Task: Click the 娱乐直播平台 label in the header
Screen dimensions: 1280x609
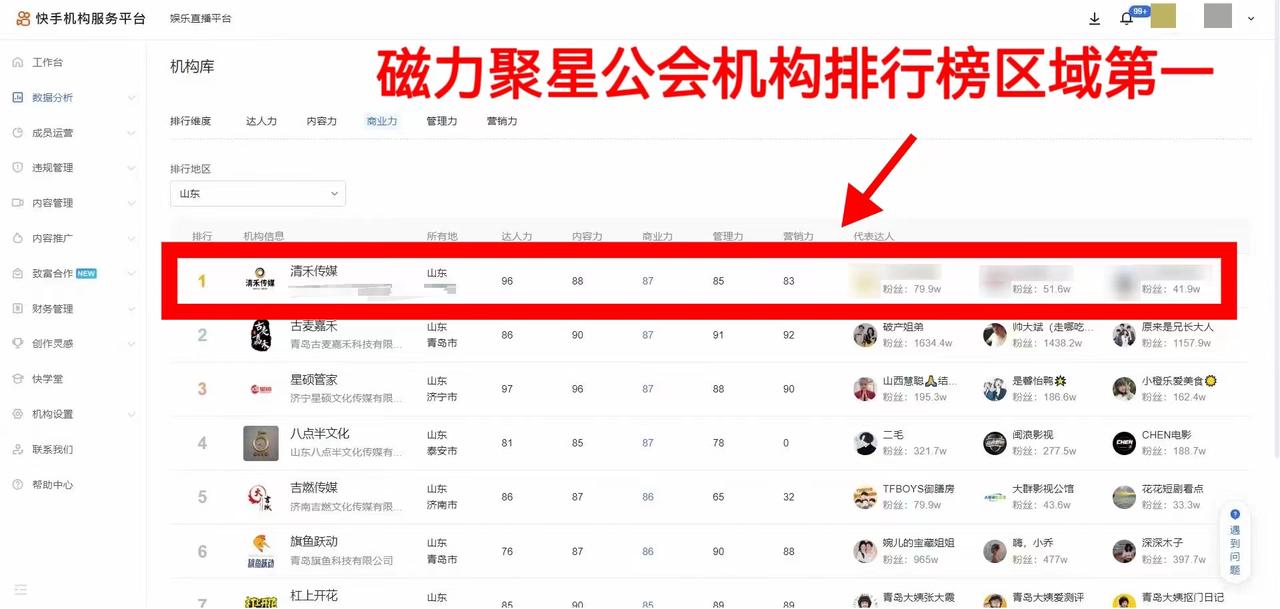Action: click(200, 19)
